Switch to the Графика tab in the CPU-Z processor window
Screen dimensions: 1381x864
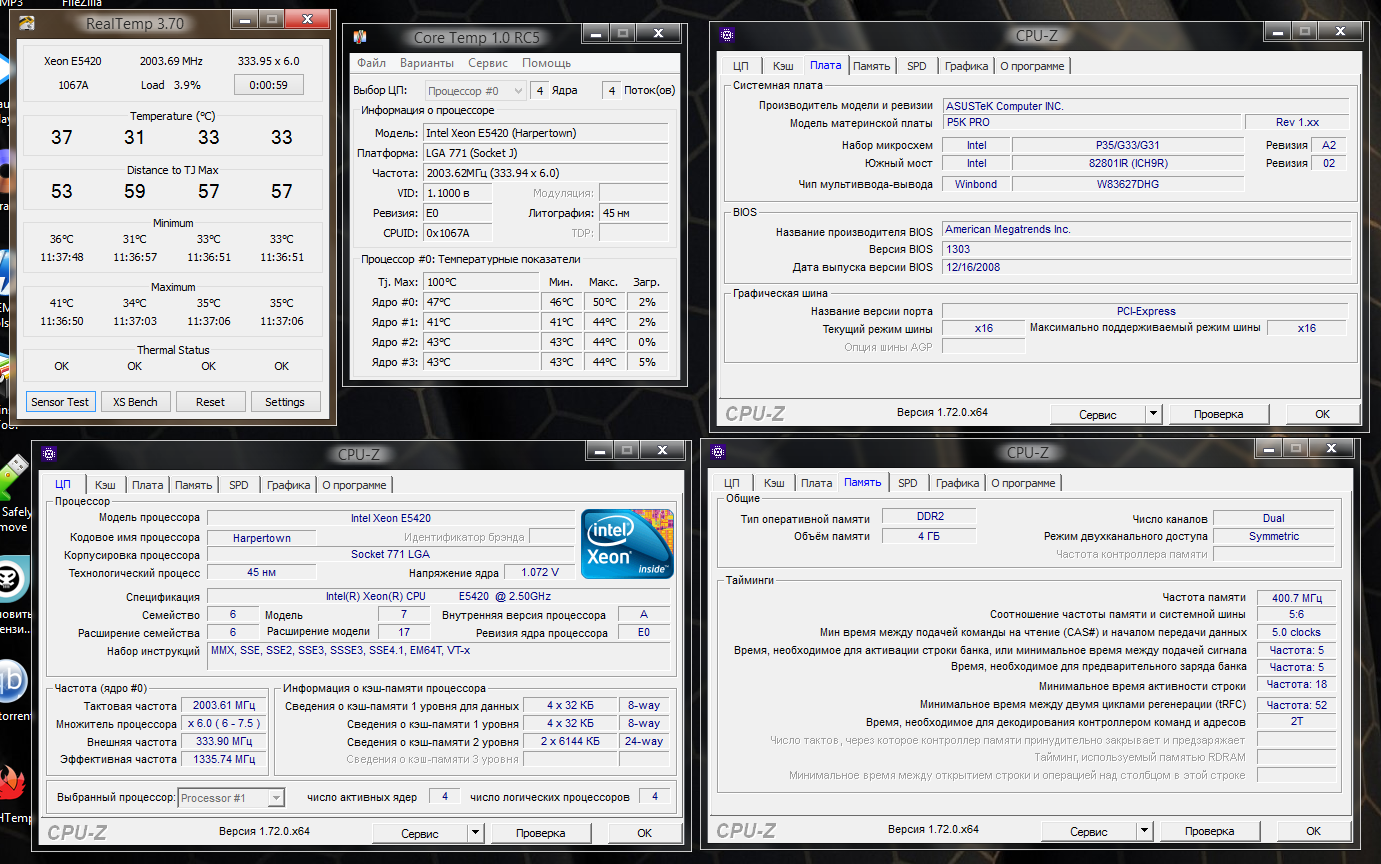289,485
